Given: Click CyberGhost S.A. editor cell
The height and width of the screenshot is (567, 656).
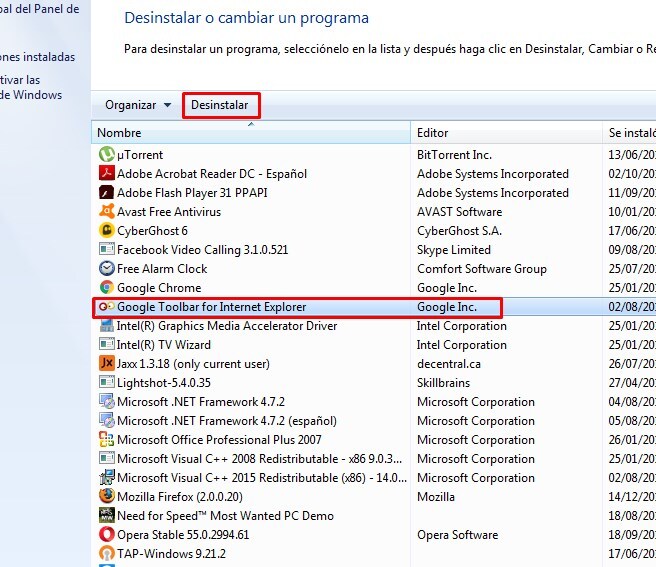Looking at the screenshot, I should coord(459,231).
